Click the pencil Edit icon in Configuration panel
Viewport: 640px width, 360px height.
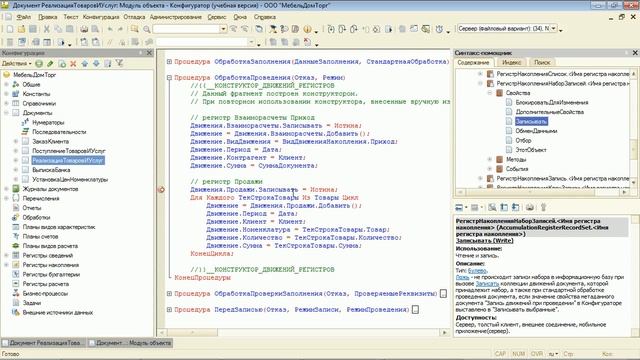(50, 64)
